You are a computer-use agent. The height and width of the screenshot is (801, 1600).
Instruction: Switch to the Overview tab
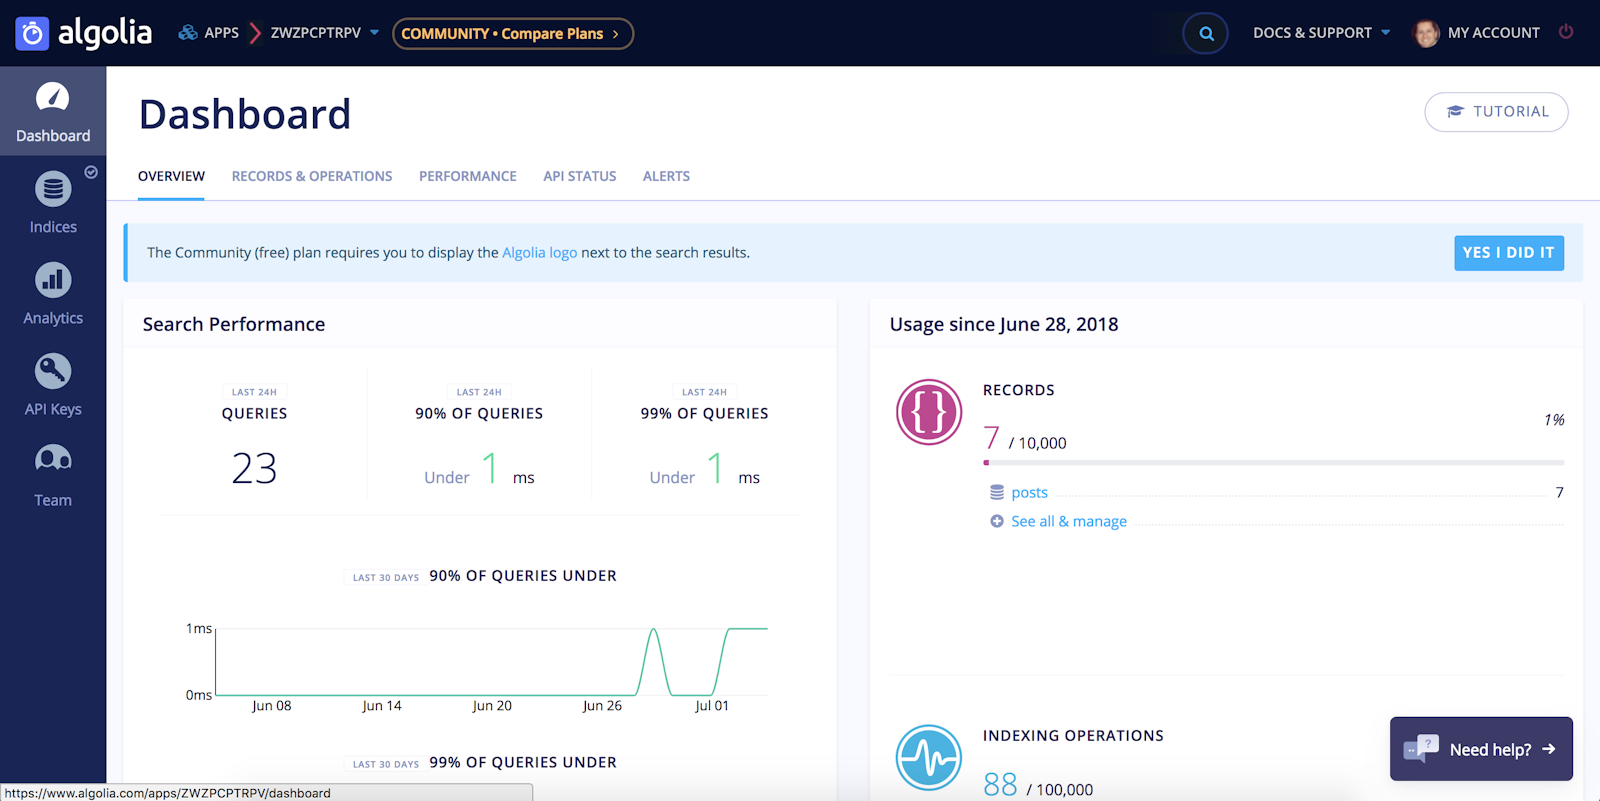click(x=171, y=176)
